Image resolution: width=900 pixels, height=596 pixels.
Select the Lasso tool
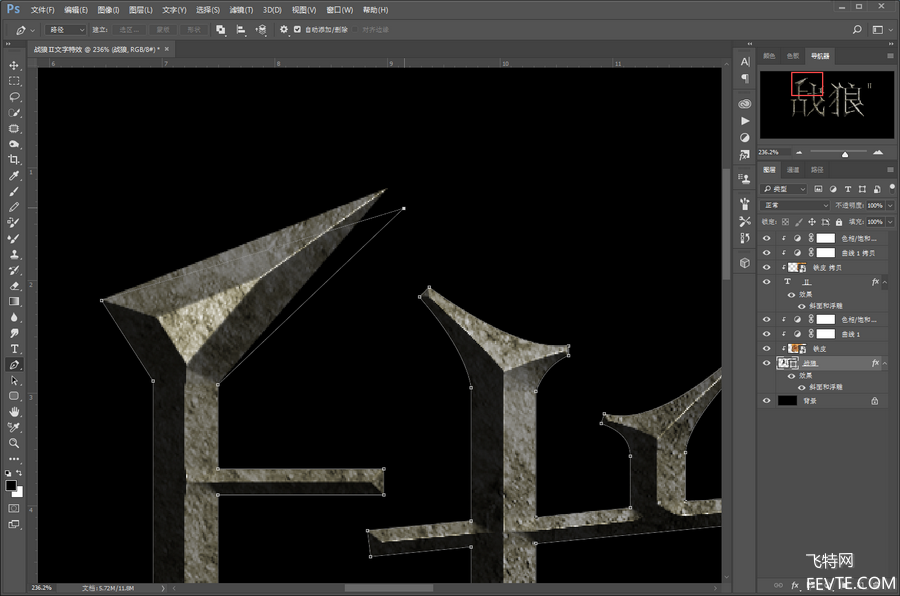[14, 97]
